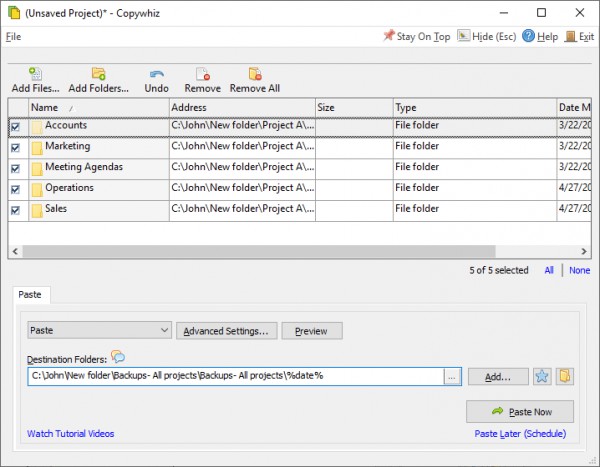Select the Paste tab
The width and height of the screenshot is (600, 467).
pos(30,295)
